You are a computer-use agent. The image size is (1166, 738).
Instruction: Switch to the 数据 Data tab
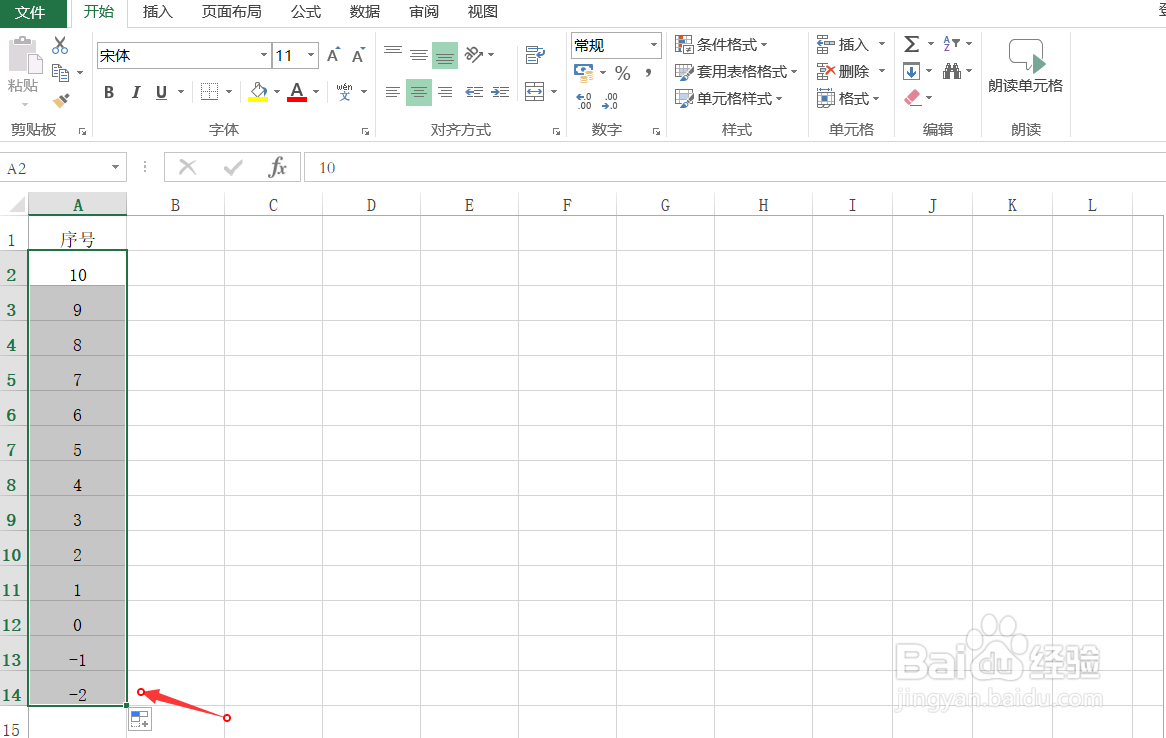365,12
